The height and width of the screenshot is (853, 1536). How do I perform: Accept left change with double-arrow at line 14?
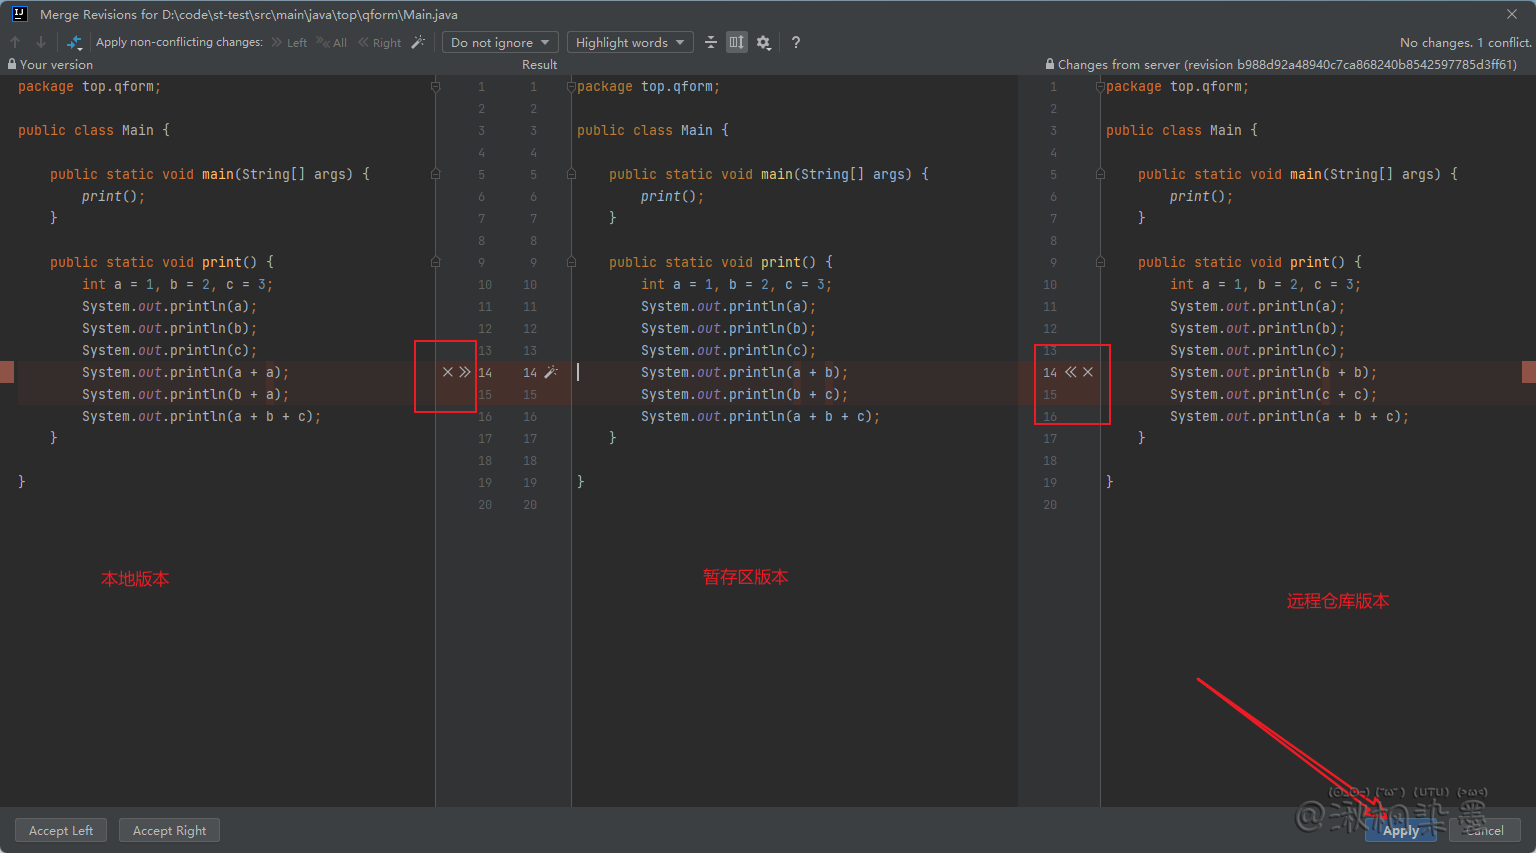tap(465, 372)
